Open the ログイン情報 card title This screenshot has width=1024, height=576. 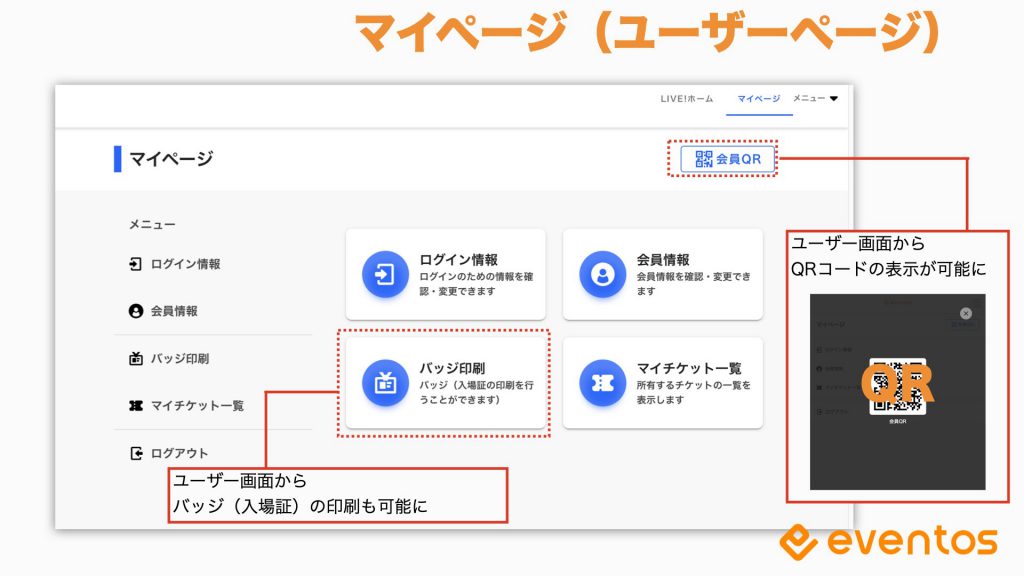tap(458, 259)
